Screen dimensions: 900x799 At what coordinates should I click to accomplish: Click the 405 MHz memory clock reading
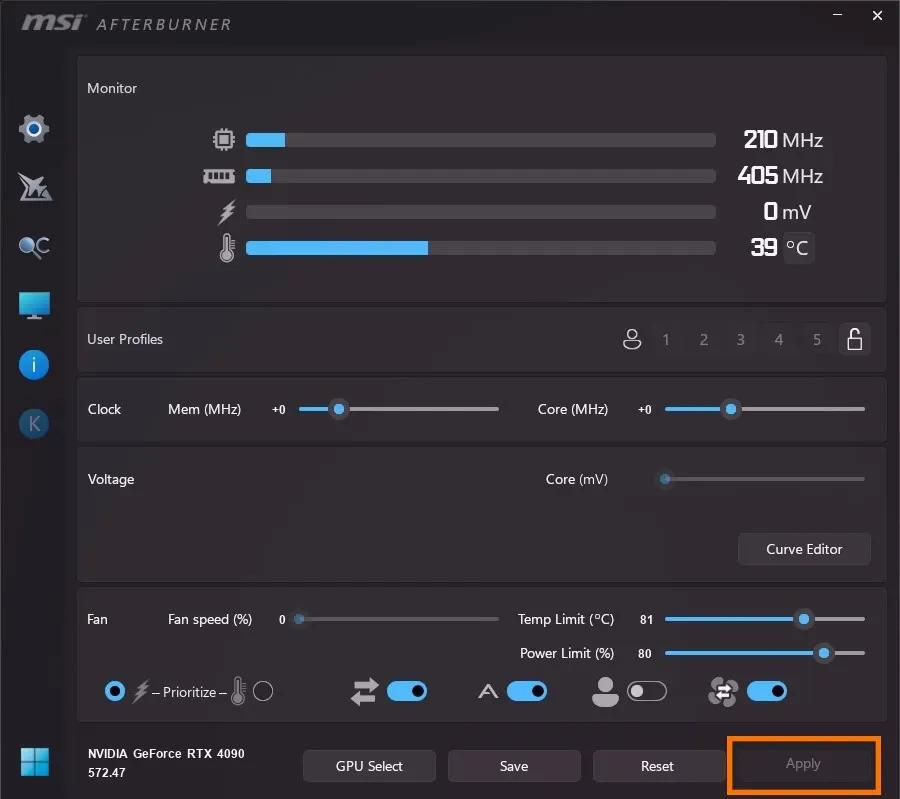(x=780, y=176)
